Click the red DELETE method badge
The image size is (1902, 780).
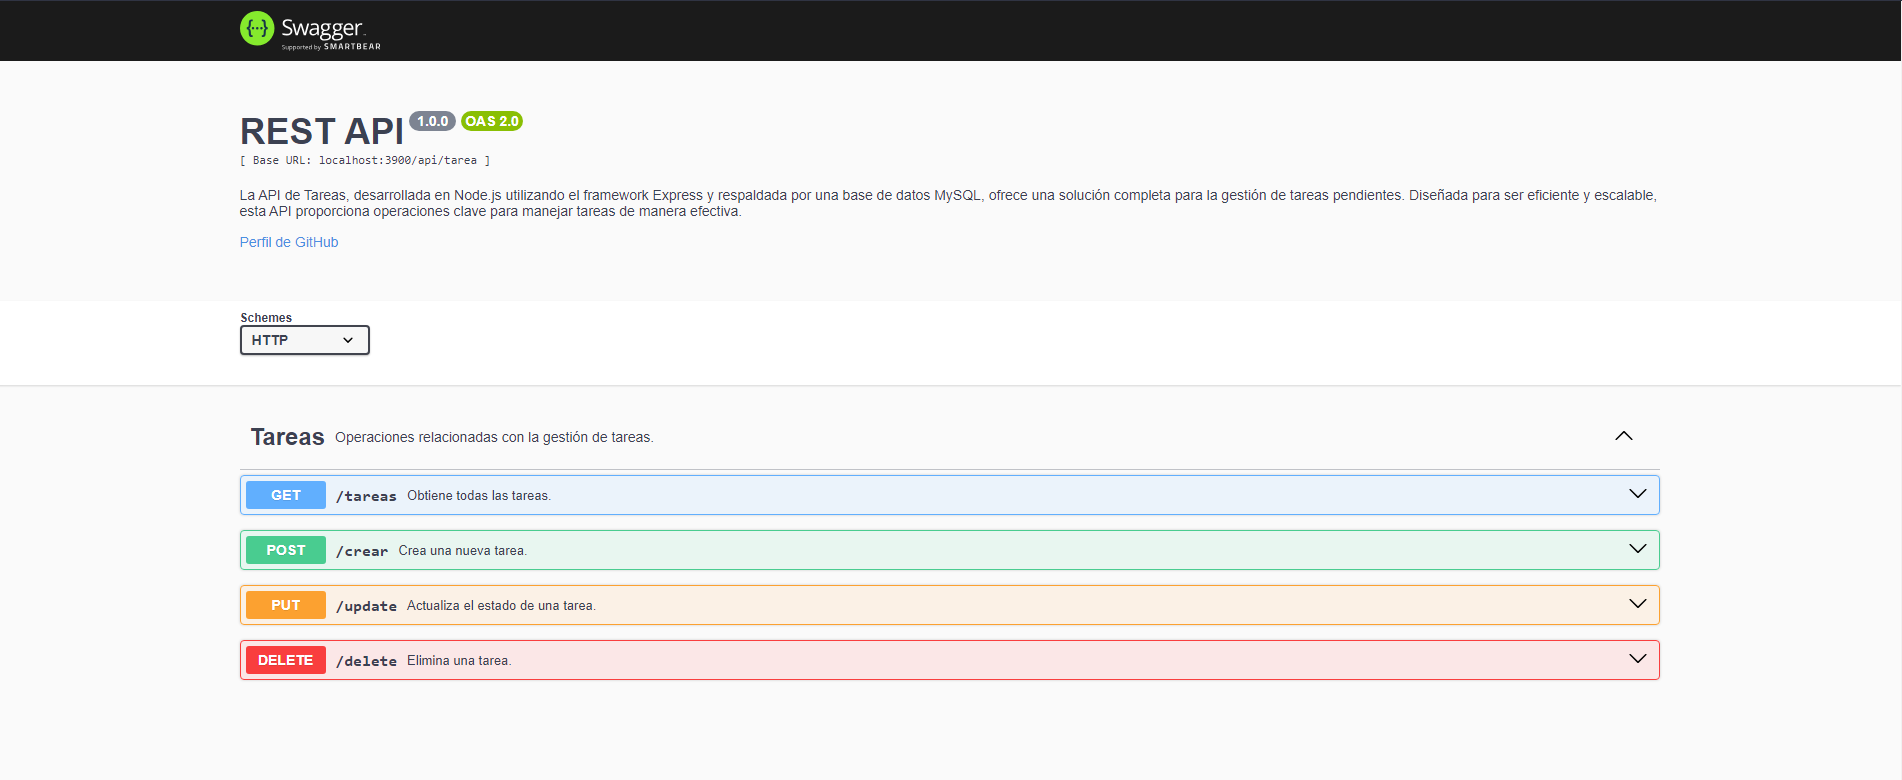click(286, 660)
